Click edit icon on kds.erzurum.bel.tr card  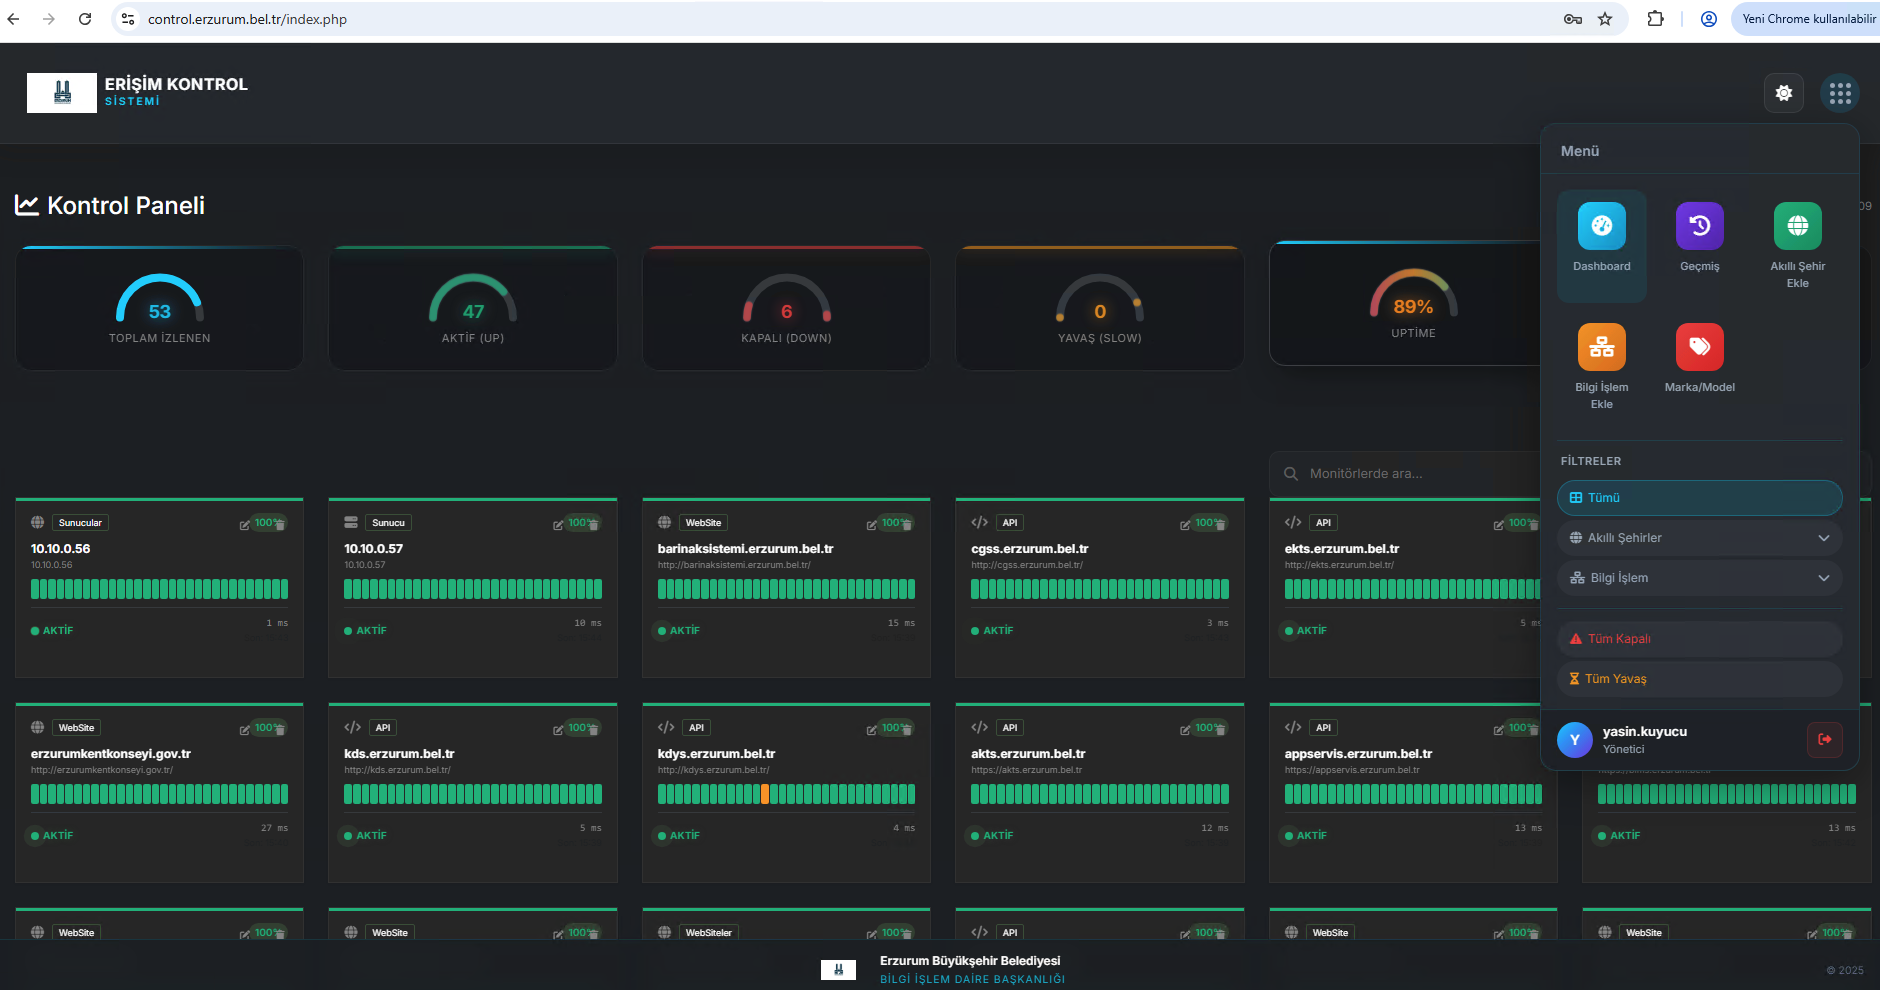[x=558, y=730]
